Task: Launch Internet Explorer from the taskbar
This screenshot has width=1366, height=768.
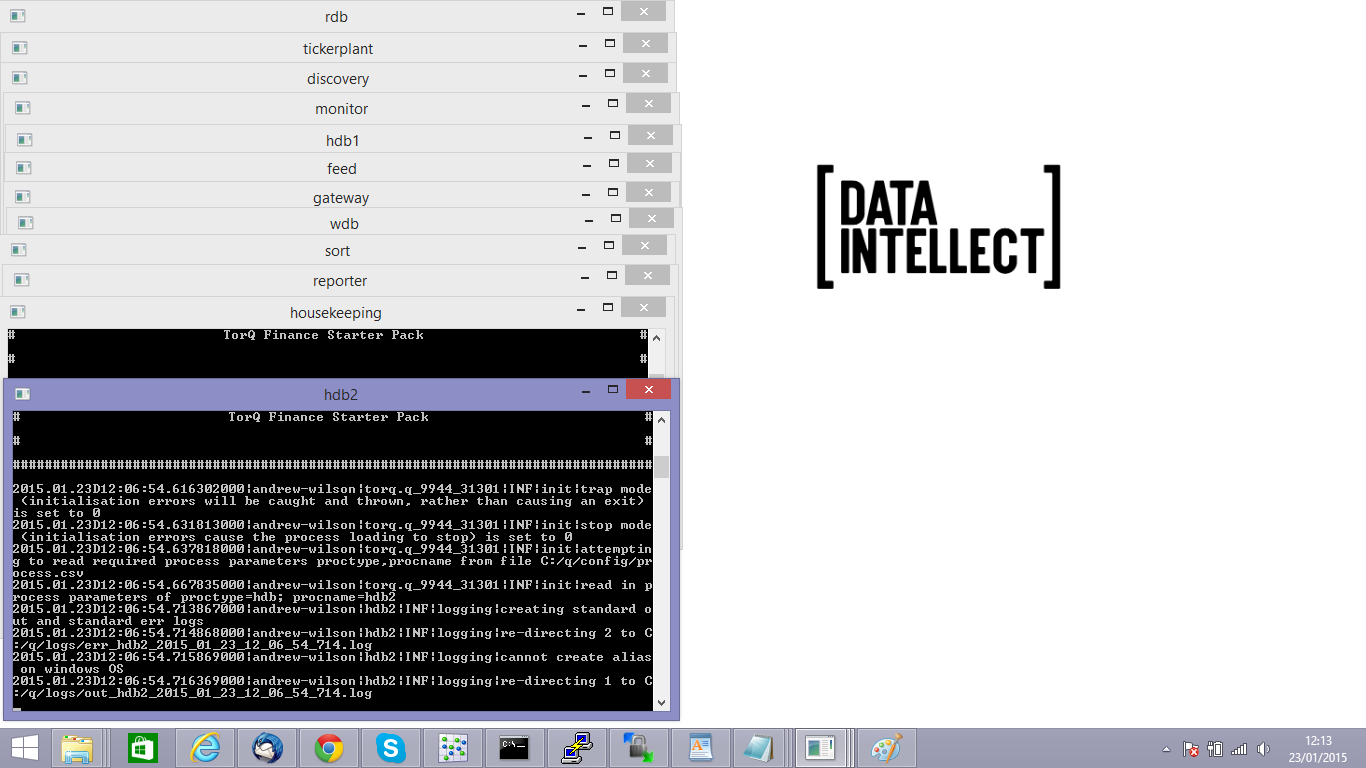Action: pos(206,748)
